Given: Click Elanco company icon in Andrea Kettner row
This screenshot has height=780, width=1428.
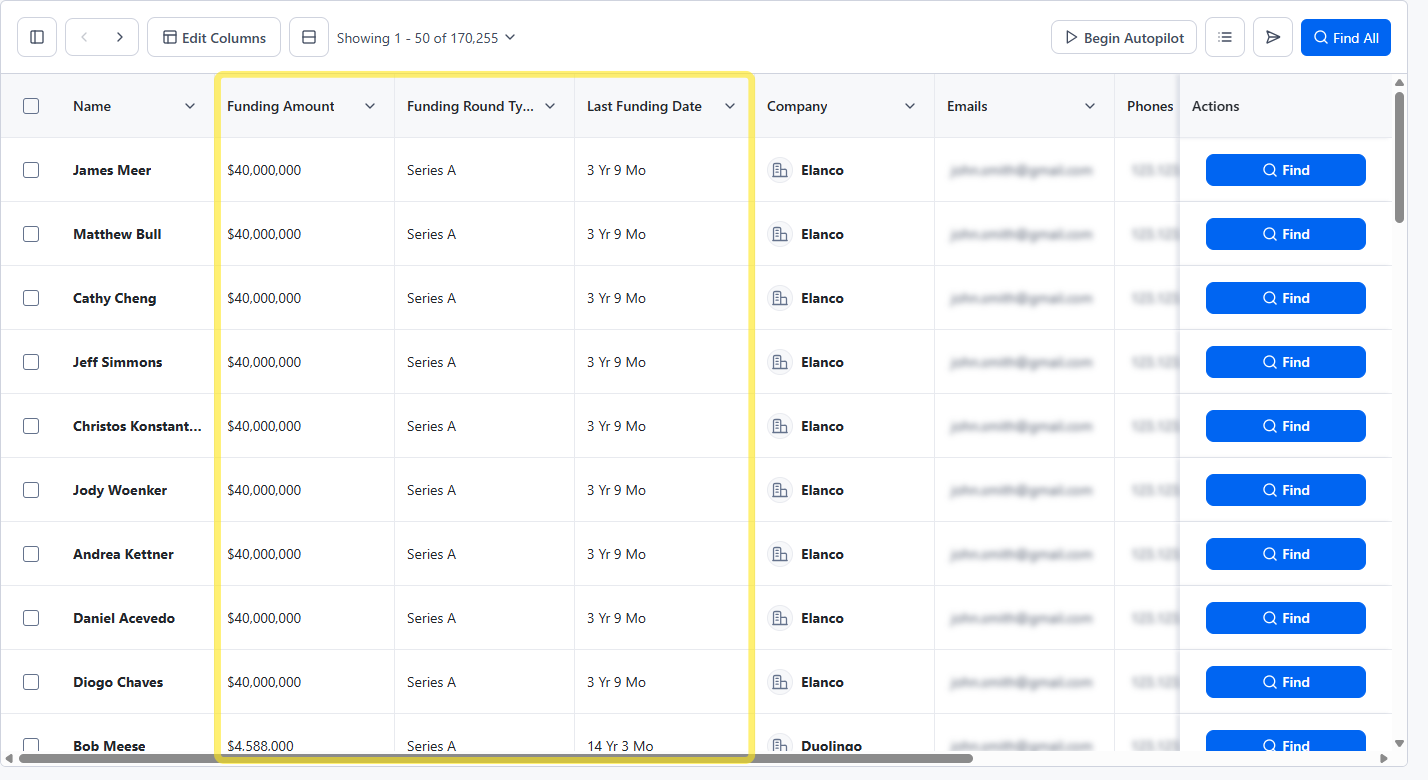Looking at the screenshot, I should (780, 554).
